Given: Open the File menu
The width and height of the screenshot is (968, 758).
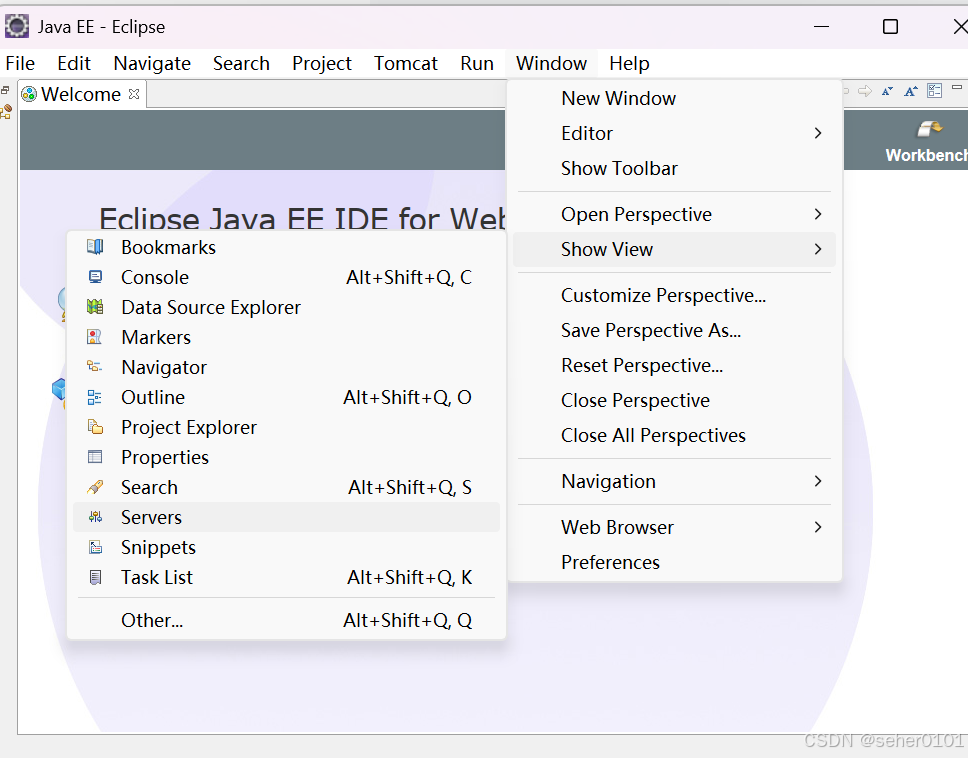Looking at the screenshot, I should [20, 63].
